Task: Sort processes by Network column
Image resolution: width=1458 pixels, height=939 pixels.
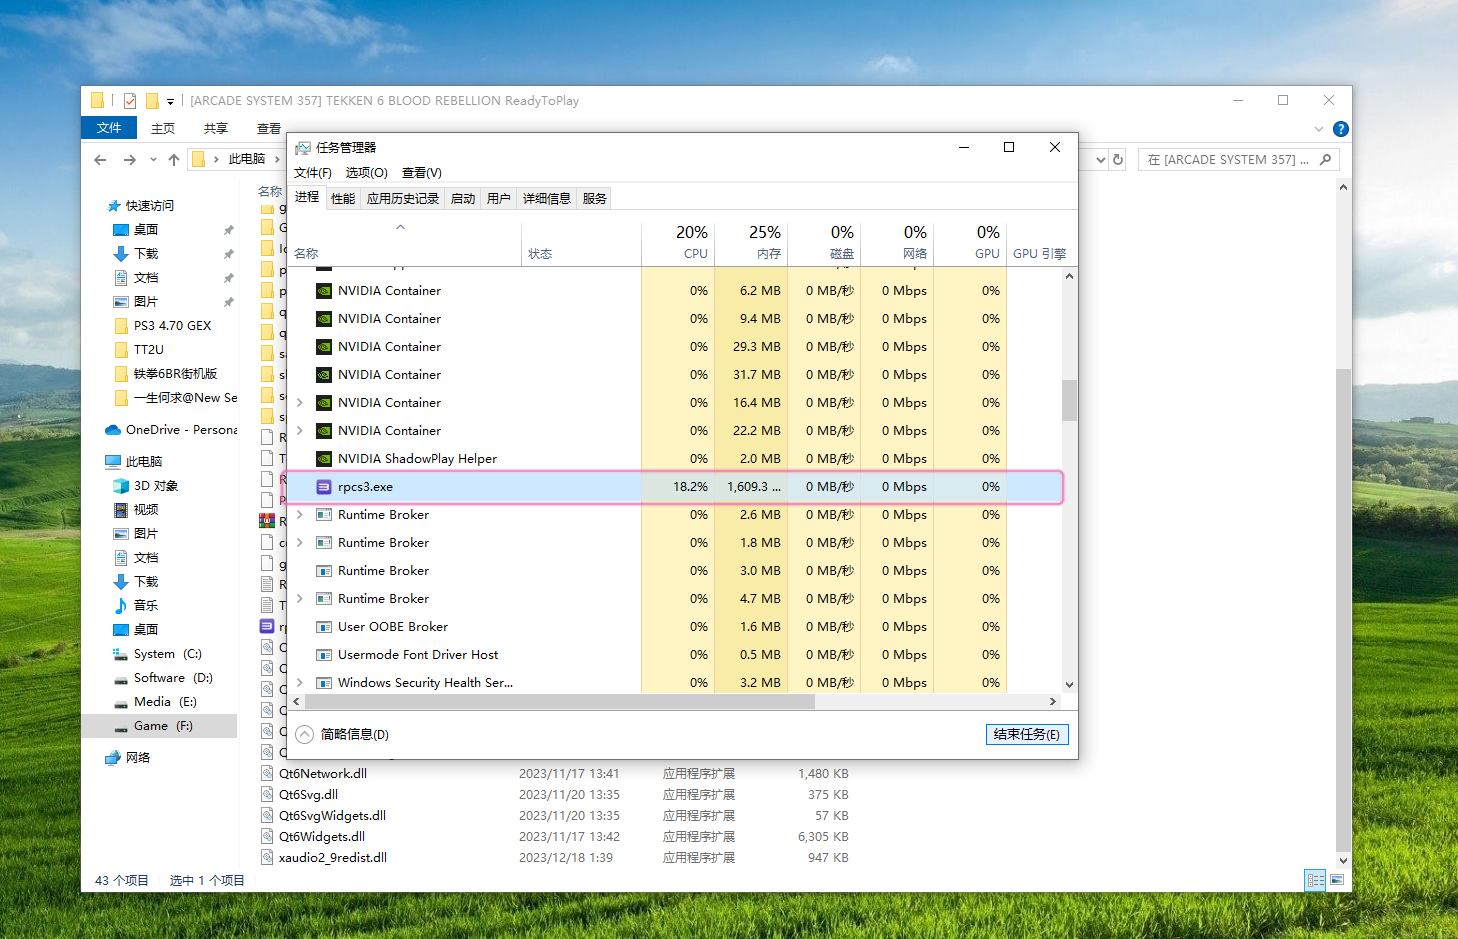Action: click(x=897, y=242)
